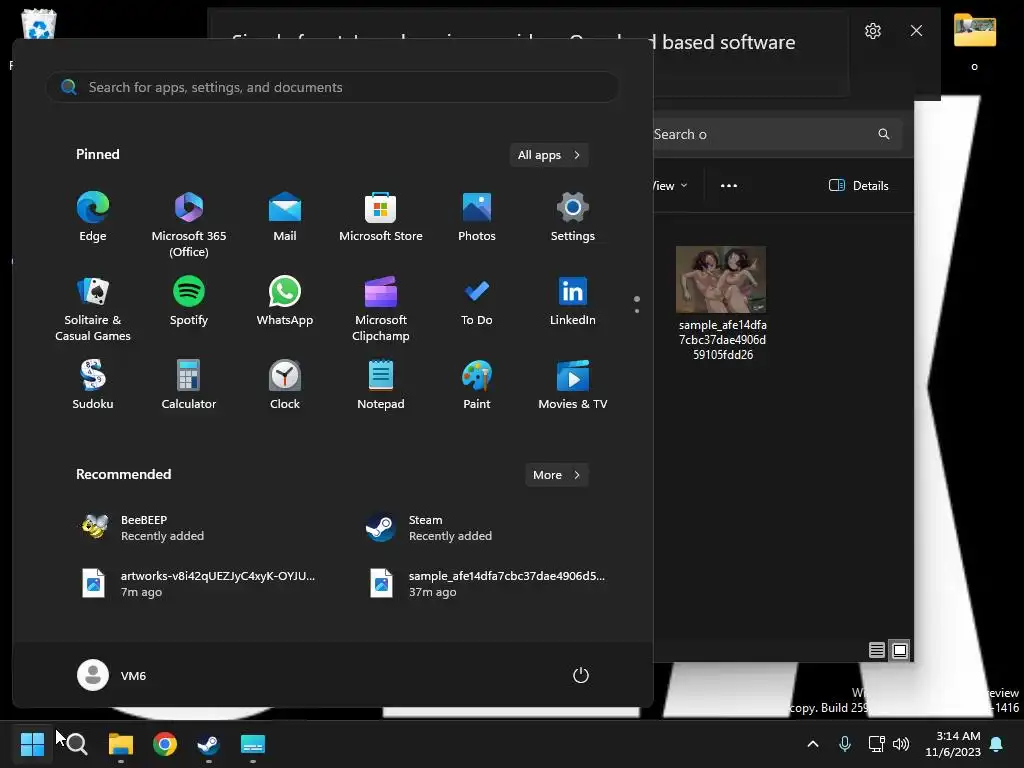Image resolution: width=1024 pixels, height=768 pixels.
Task: Open the To Do app
Action: (477, 301)
